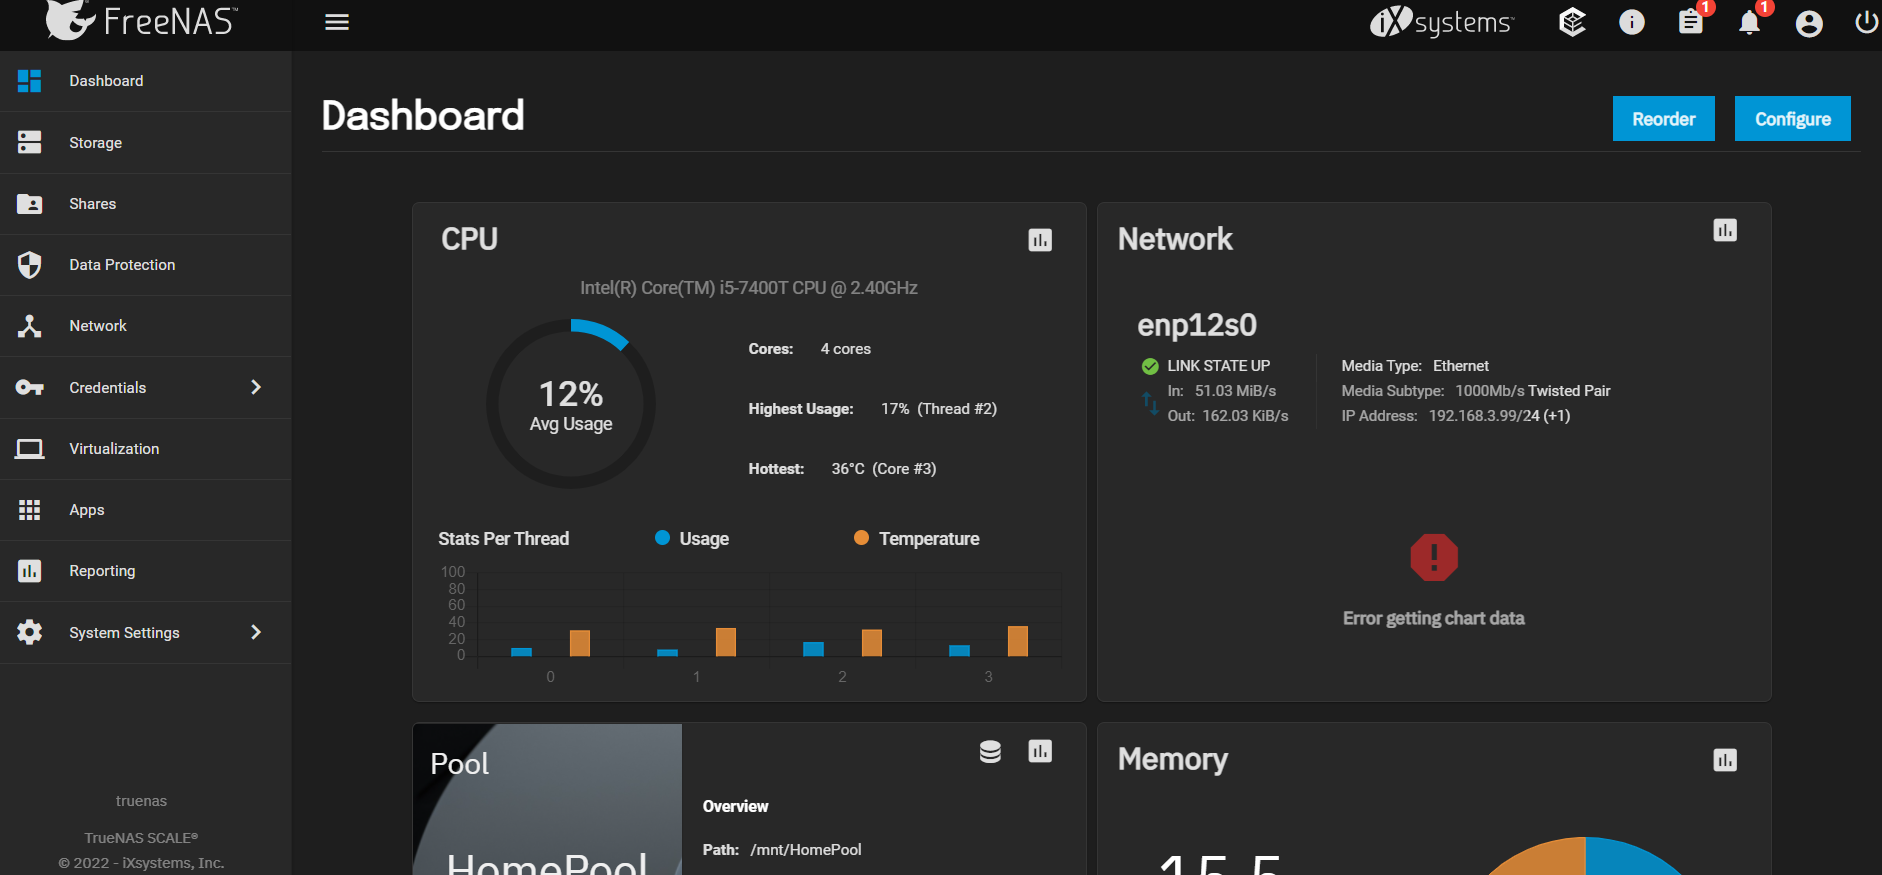The height and width of the screenshot is (875, 1882).
Task: Click the Intel Core i5-7400T CPU label
Action: coord(749,288)
